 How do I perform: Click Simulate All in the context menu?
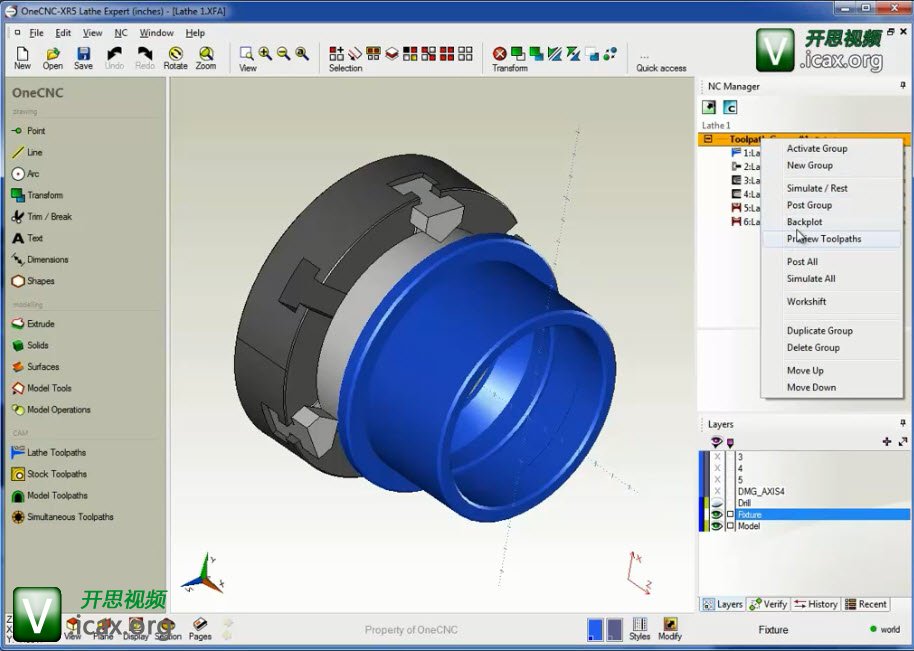810,279
